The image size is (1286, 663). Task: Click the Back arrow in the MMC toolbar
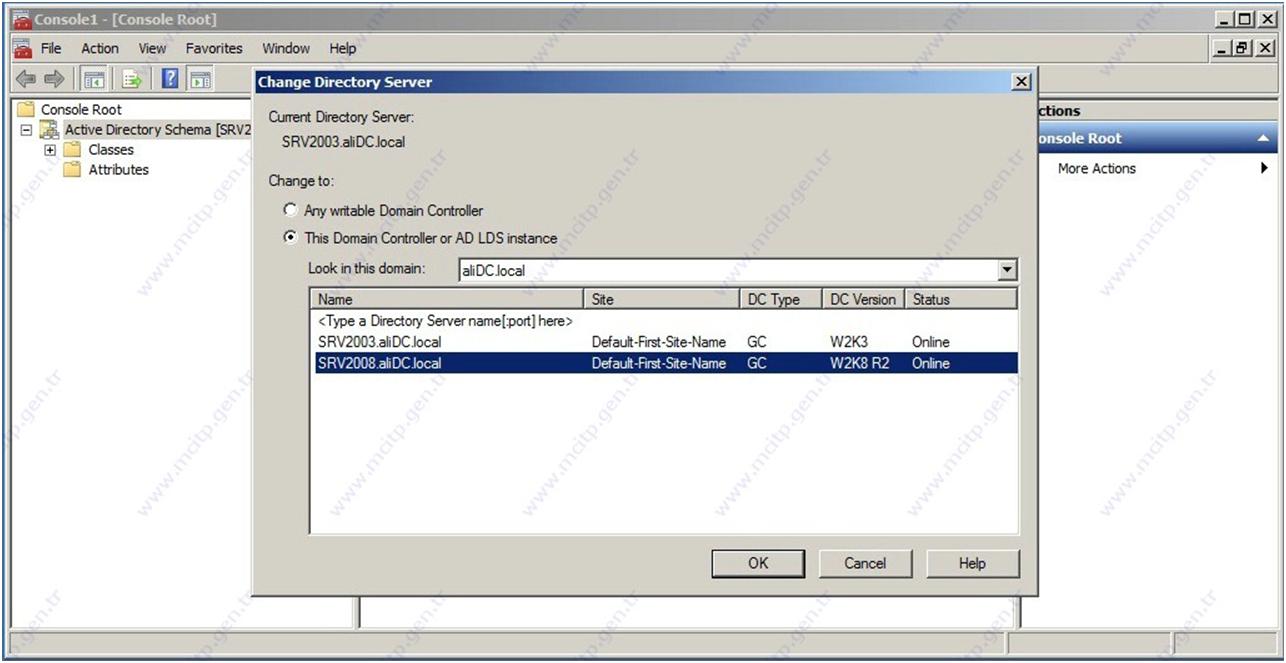[x=25, y=79]
